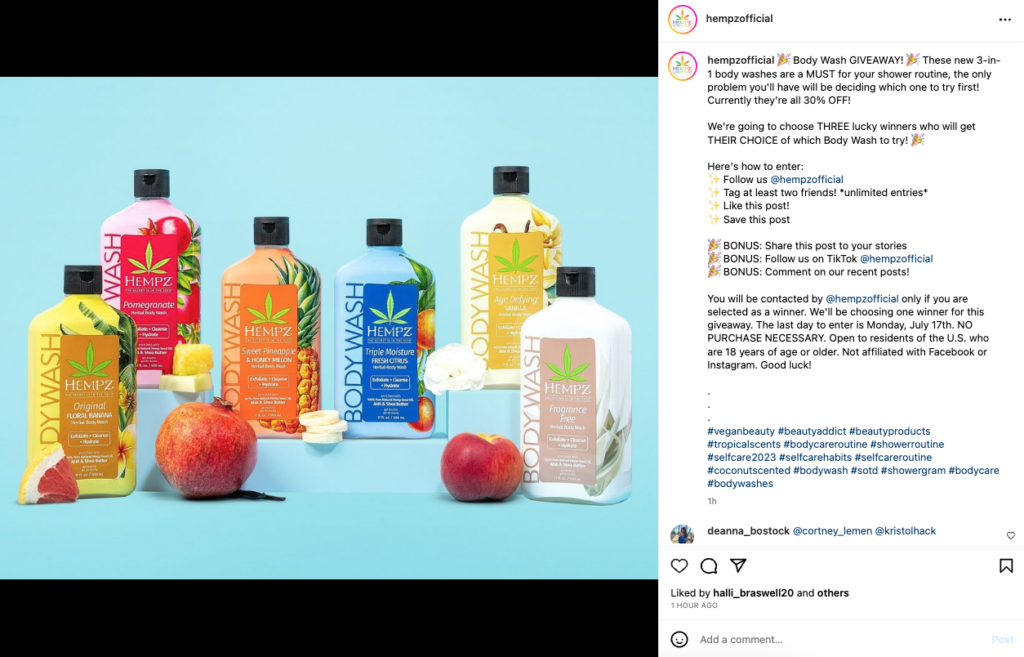Click the Add a comment field
1024x657 pixels.
tap(842, 639)
